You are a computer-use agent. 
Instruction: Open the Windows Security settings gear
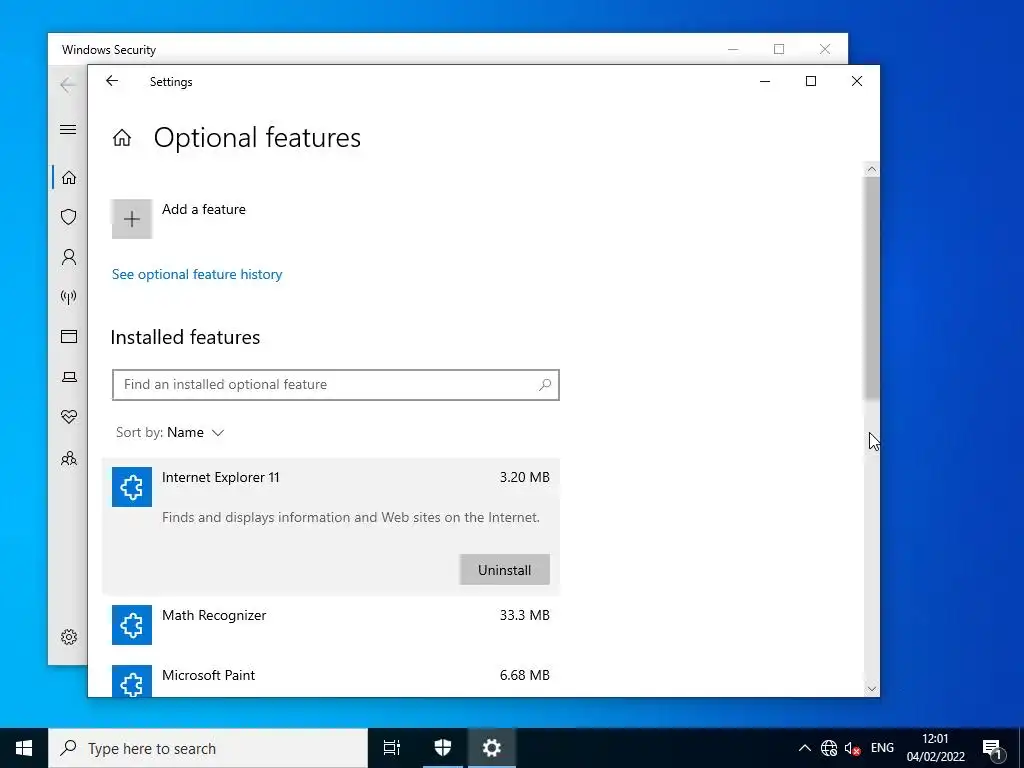pos(69,637)
